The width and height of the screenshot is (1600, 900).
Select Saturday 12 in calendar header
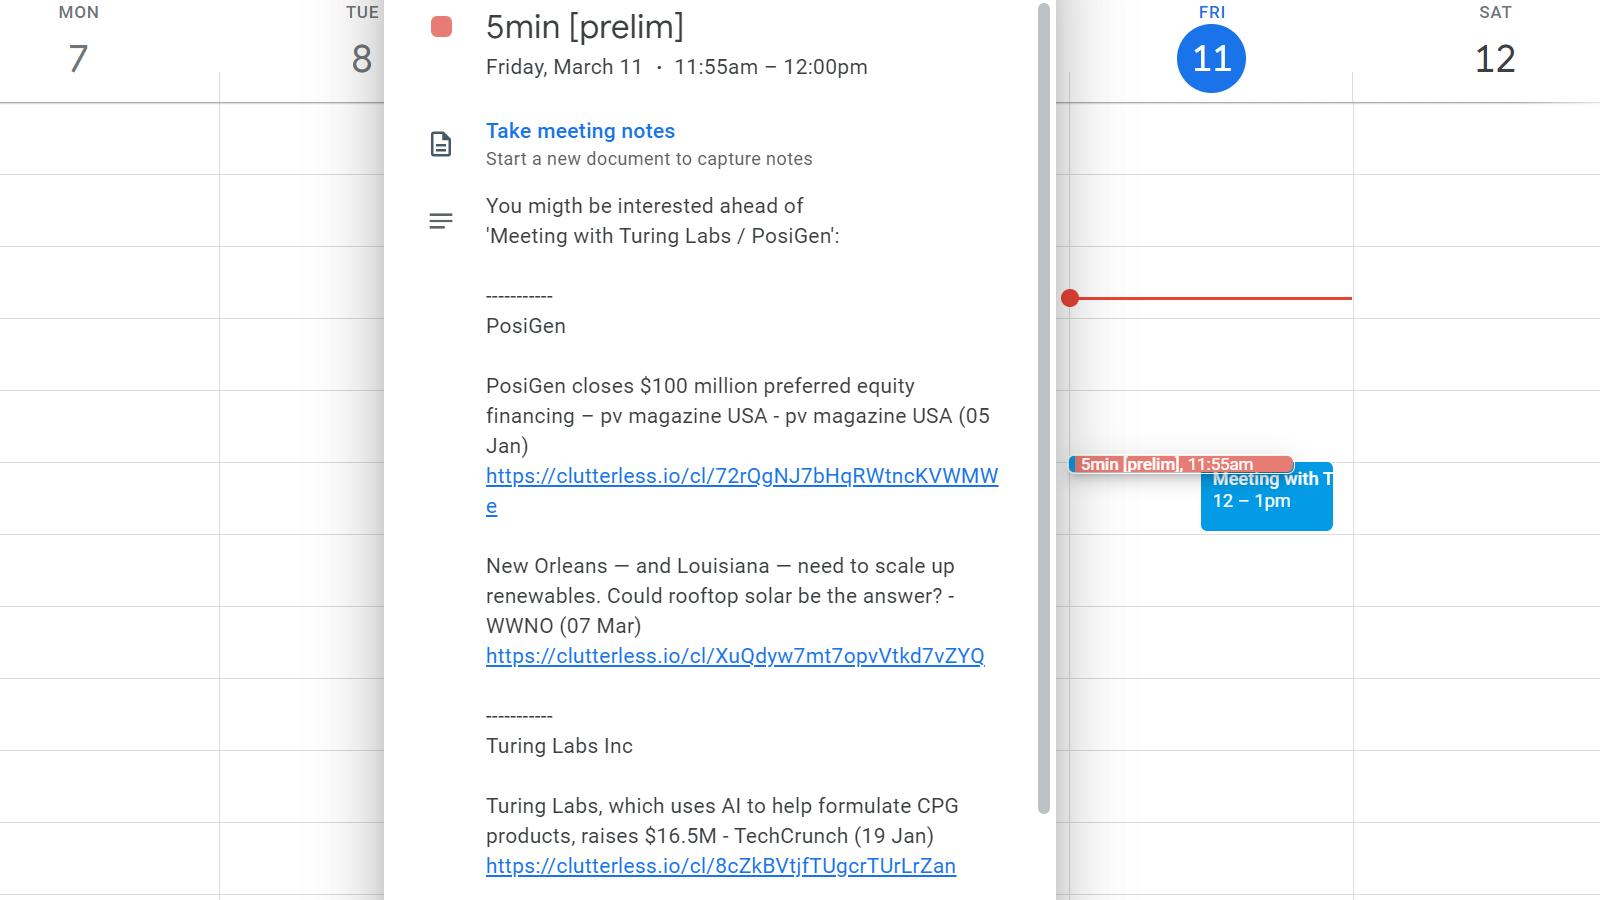(1495, 59)
